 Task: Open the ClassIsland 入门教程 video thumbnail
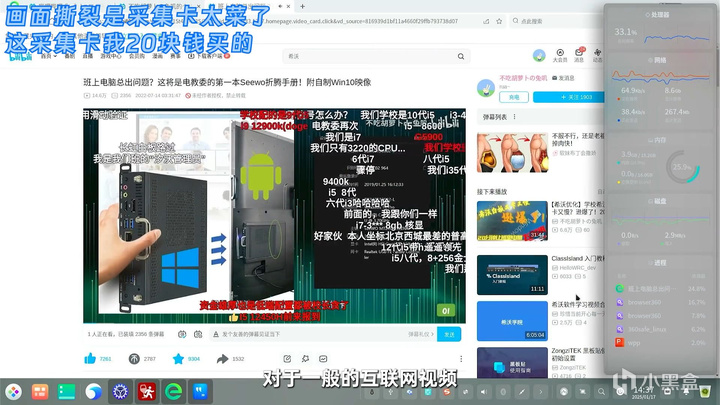tap(512, 275)
